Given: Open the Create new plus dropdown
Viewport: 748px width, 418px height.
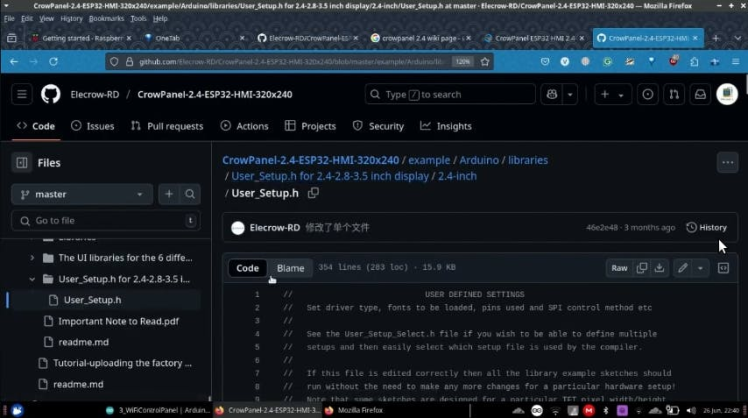Looking at the screenshot, I should pos(613,94).
